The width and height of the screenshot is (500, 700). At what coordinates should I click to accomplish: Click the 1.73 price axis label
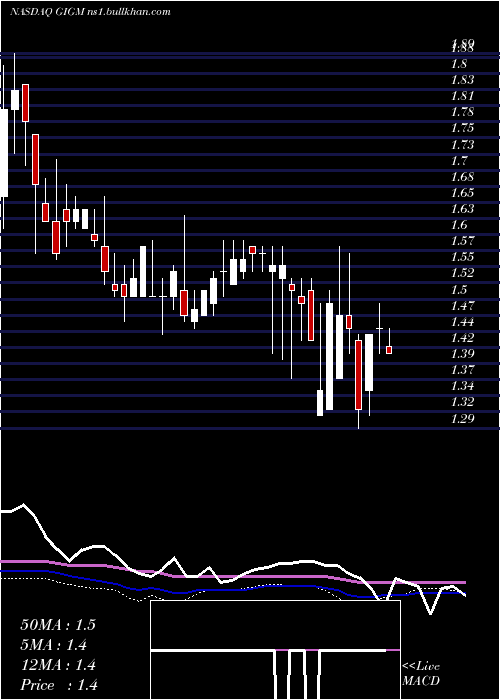[462, 145]
